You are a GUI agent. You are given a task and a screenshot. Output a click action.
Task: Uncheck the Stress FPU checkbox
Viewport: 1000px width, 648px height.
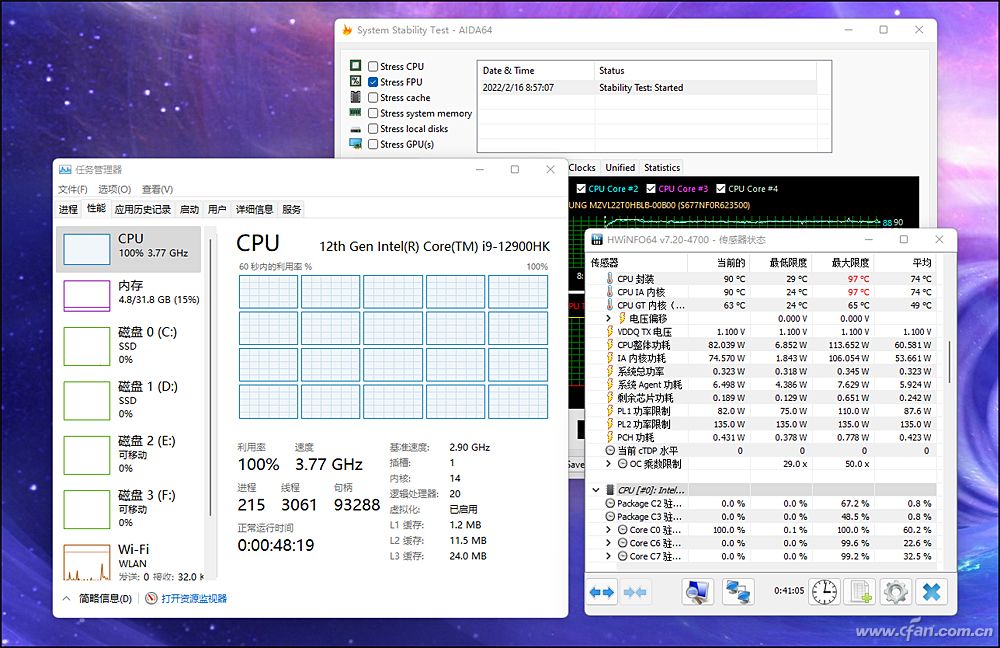pyautogui.click(x=373, y=82)
